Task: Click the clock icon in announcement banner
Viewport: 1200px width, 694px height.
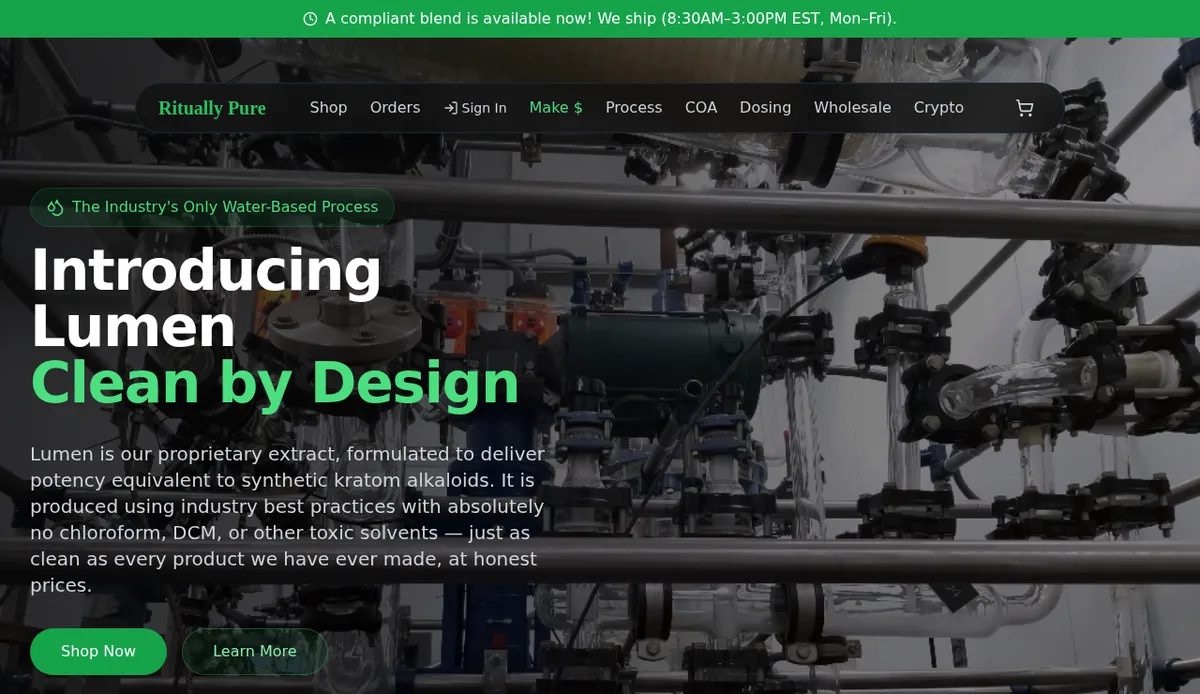Action: pyautogui.click(x=310, y=19)
